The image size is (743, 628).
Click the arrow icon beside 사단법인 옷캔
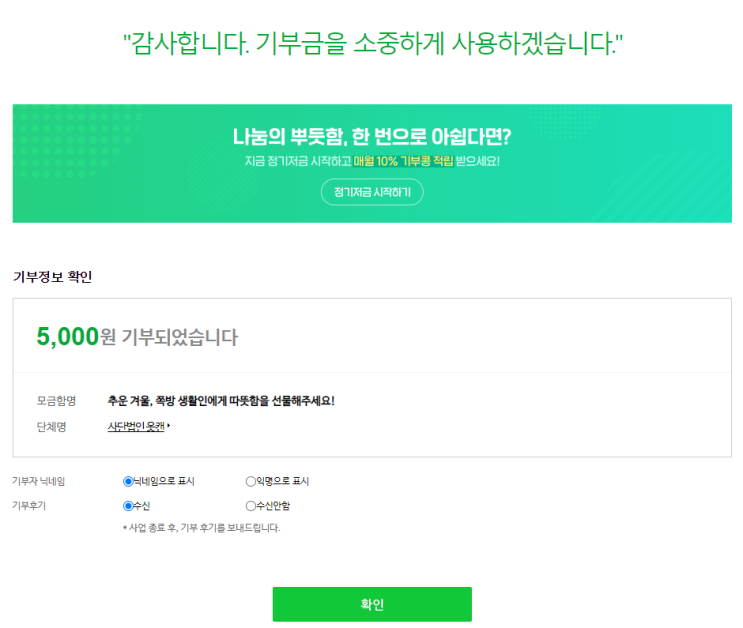[x=169, y=427]
